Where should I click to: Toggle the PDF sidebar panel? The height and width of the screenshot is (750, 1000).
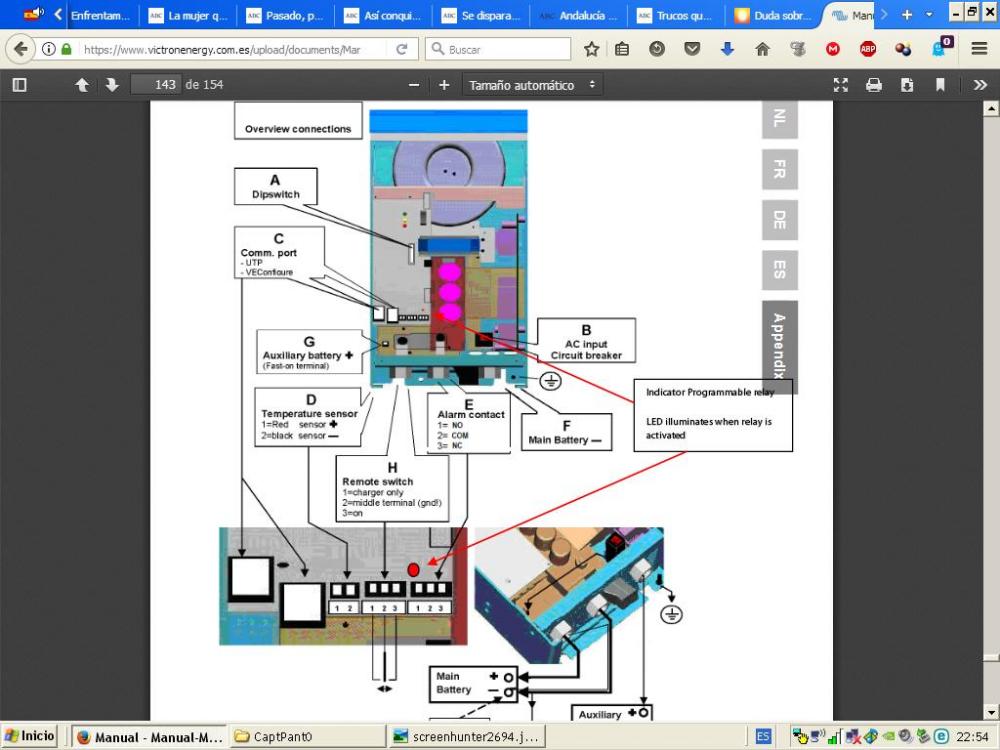(x=20, y=85)
